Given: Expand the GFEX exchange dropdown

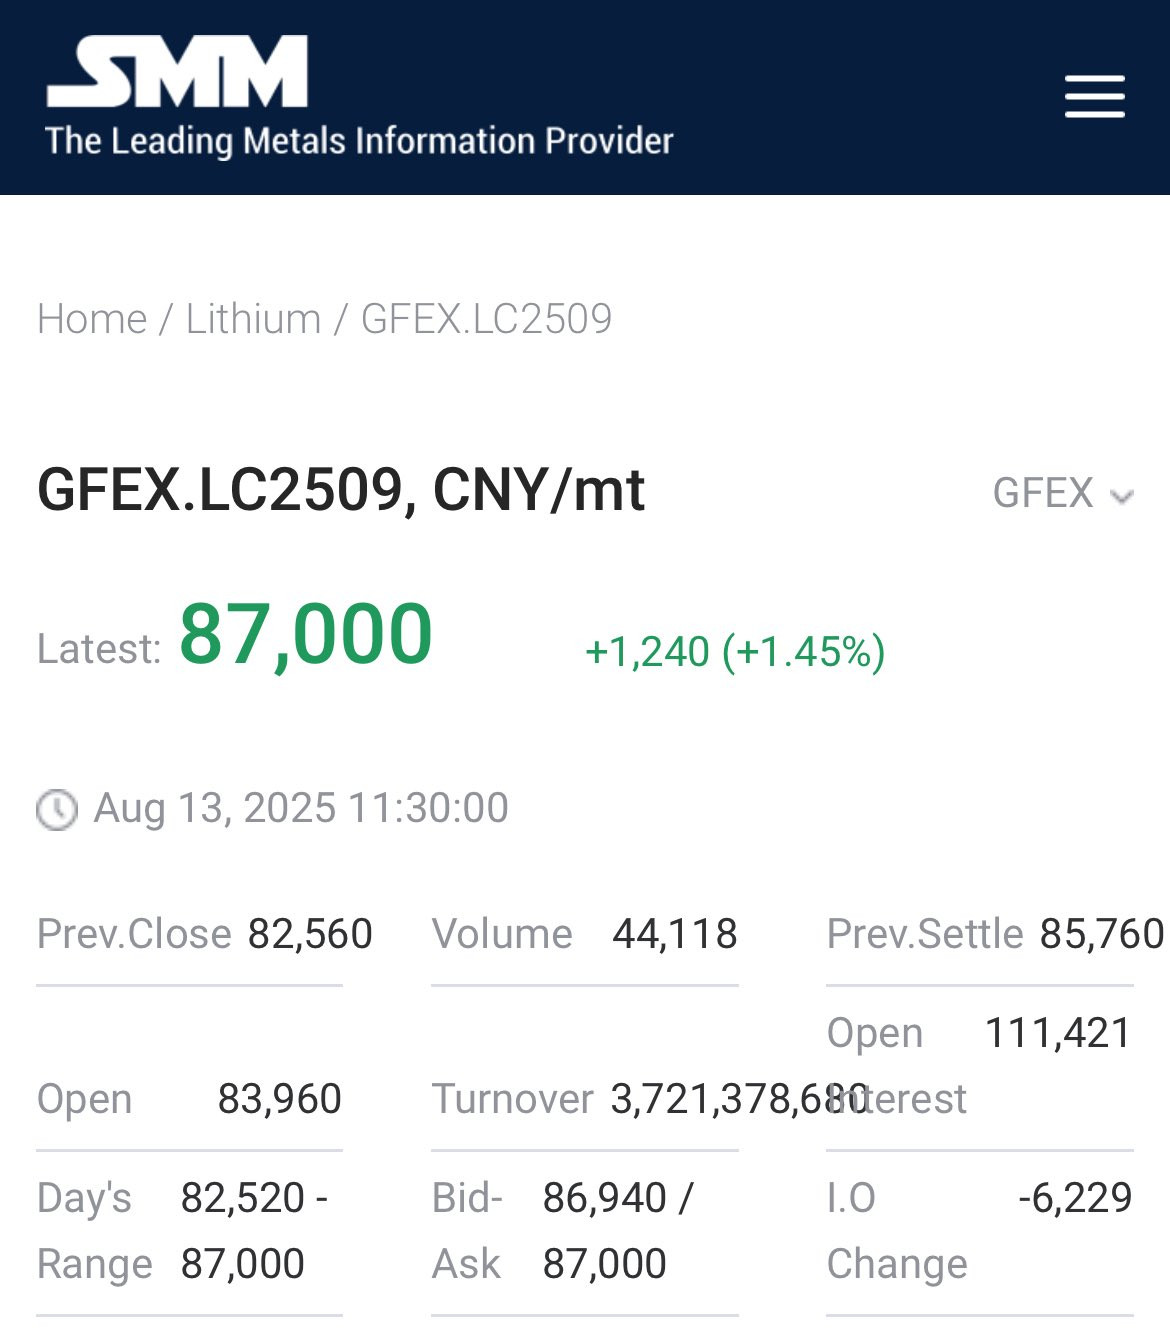Looking at the screenshot, I should (x=1062, y=494).
